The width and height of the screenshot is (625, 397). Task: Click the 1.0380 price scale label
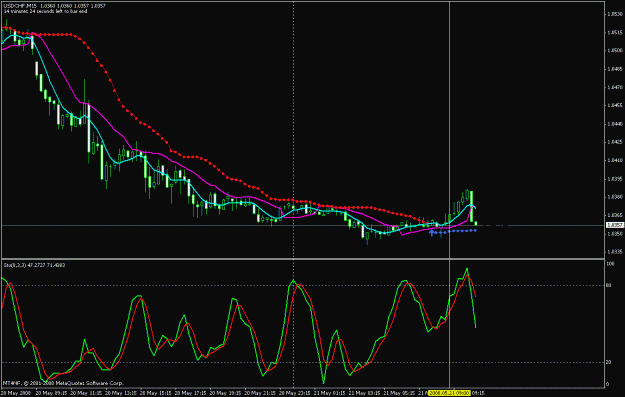[x=615, y=197]
